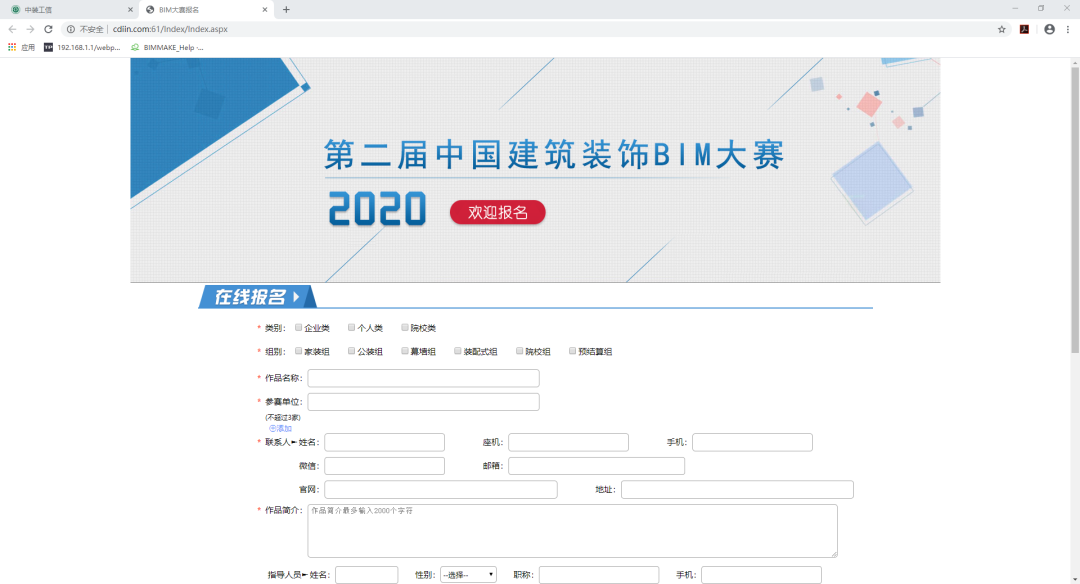Click the 地址 input field
This screenshot has width=1080, height=584.
[x=737, y=490]
